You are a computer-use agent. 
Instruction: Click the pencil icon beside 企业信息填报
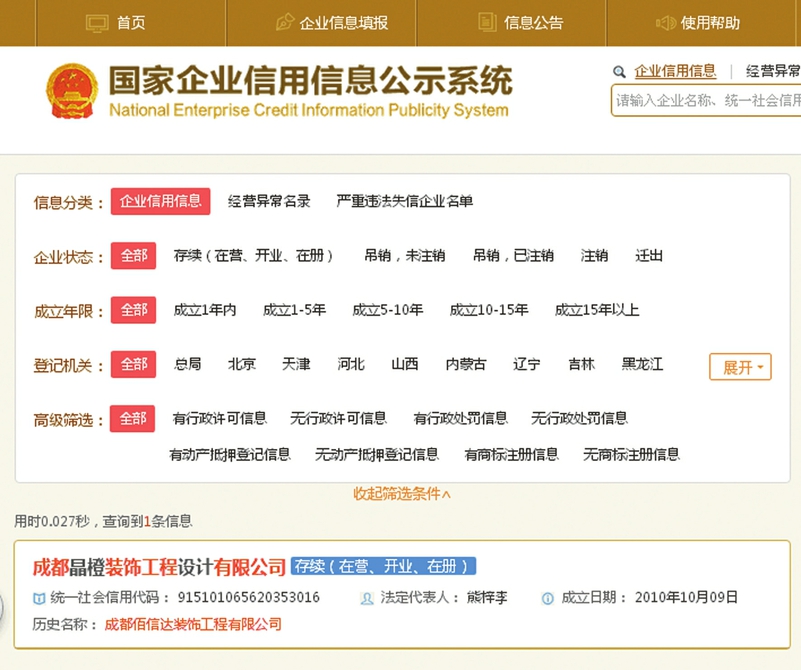coord(285,22)
